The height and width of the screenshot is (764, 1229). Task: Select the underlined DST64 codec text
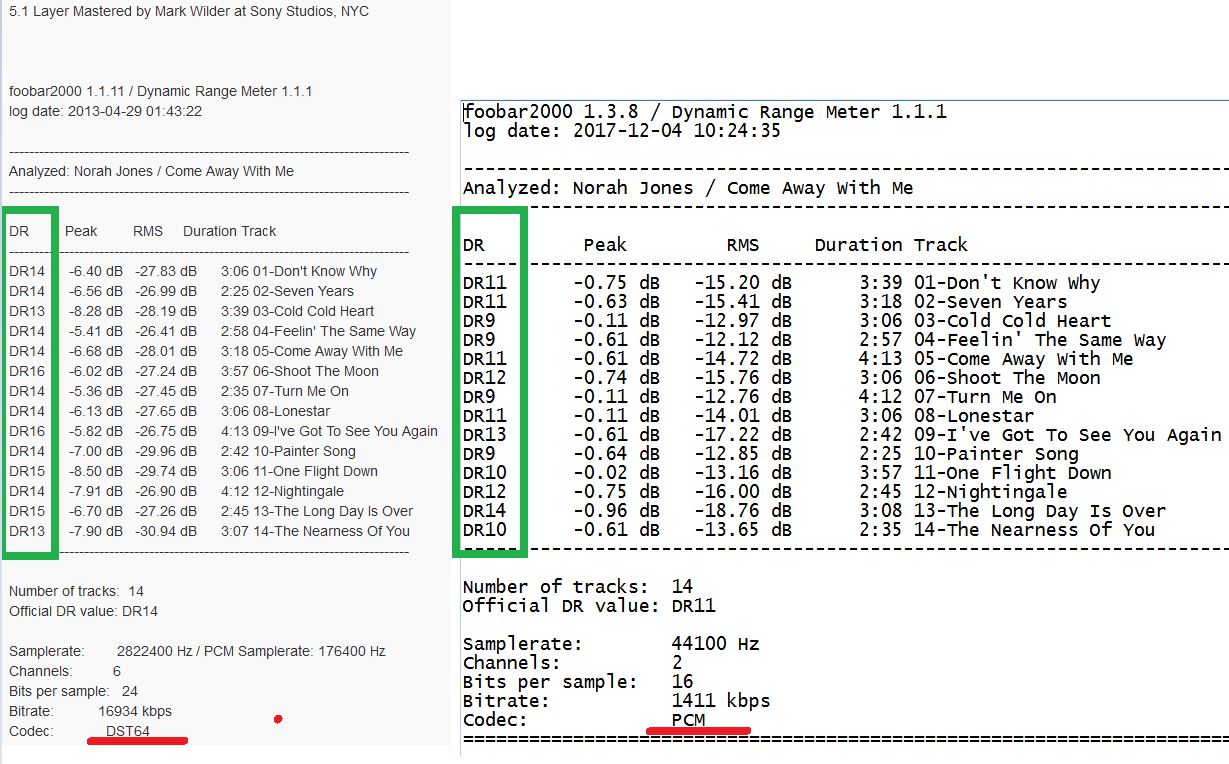pos(127,731)
